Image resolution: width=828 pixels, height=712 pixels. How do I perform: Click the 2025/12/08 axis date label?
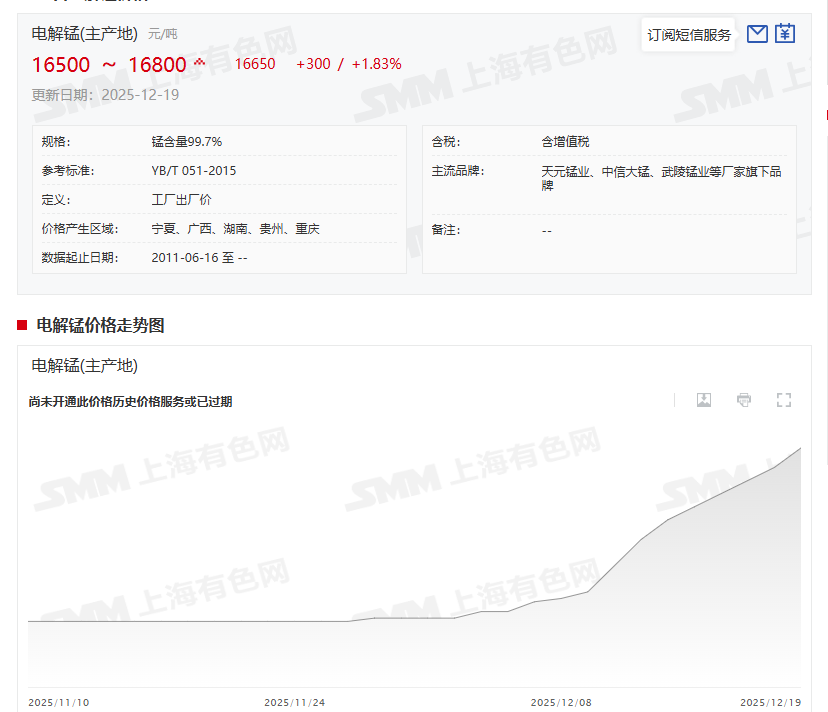(561, 702)
